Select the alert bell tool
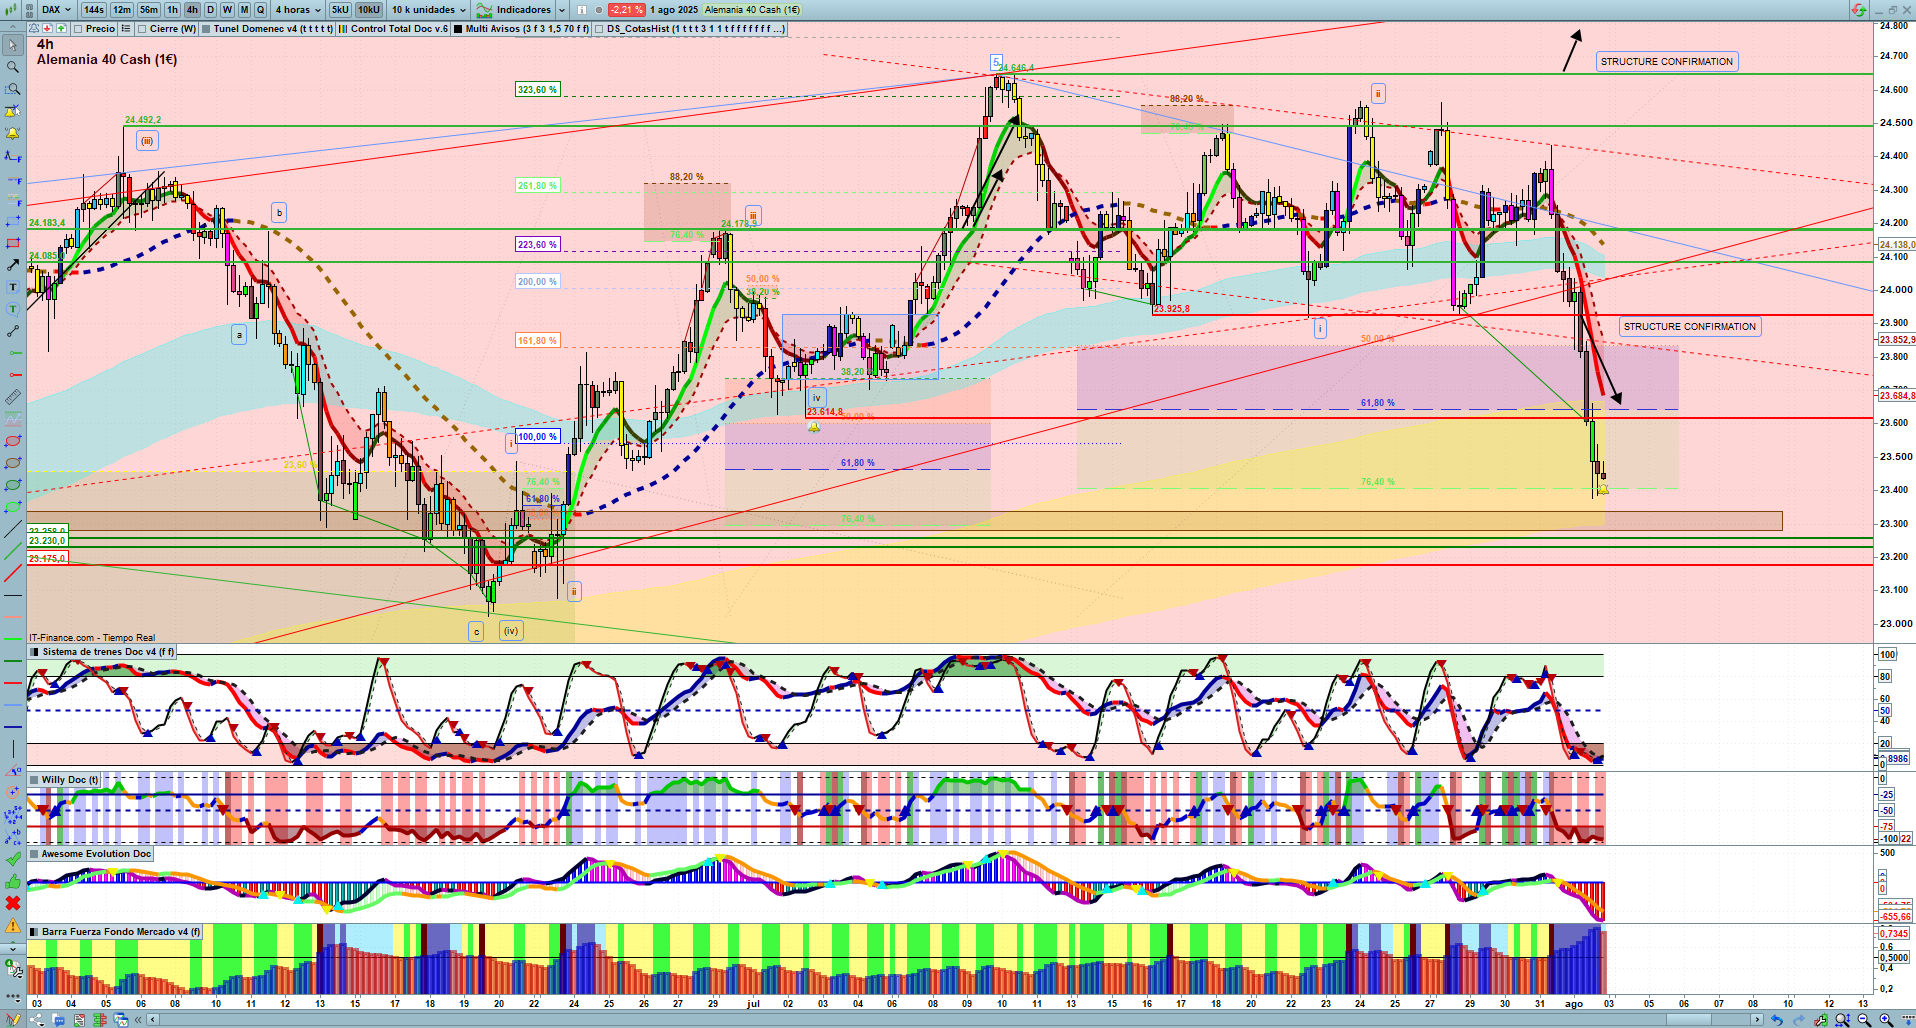The image size is (1916, 1028). (x=13, y=133)
